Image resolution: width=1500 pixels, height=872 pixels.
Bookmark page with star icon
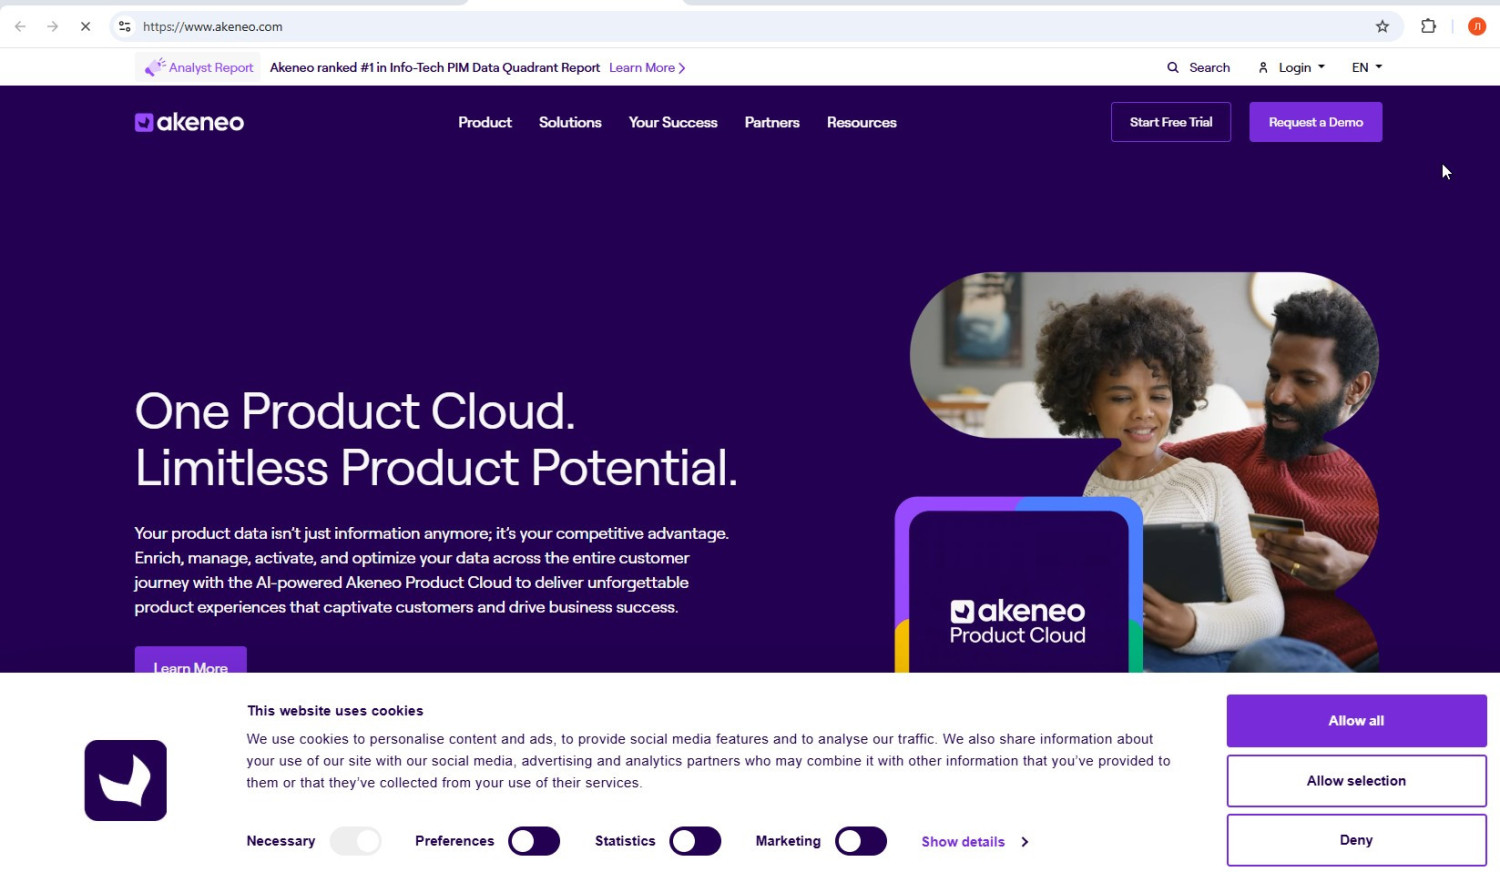coord(1382,27)
